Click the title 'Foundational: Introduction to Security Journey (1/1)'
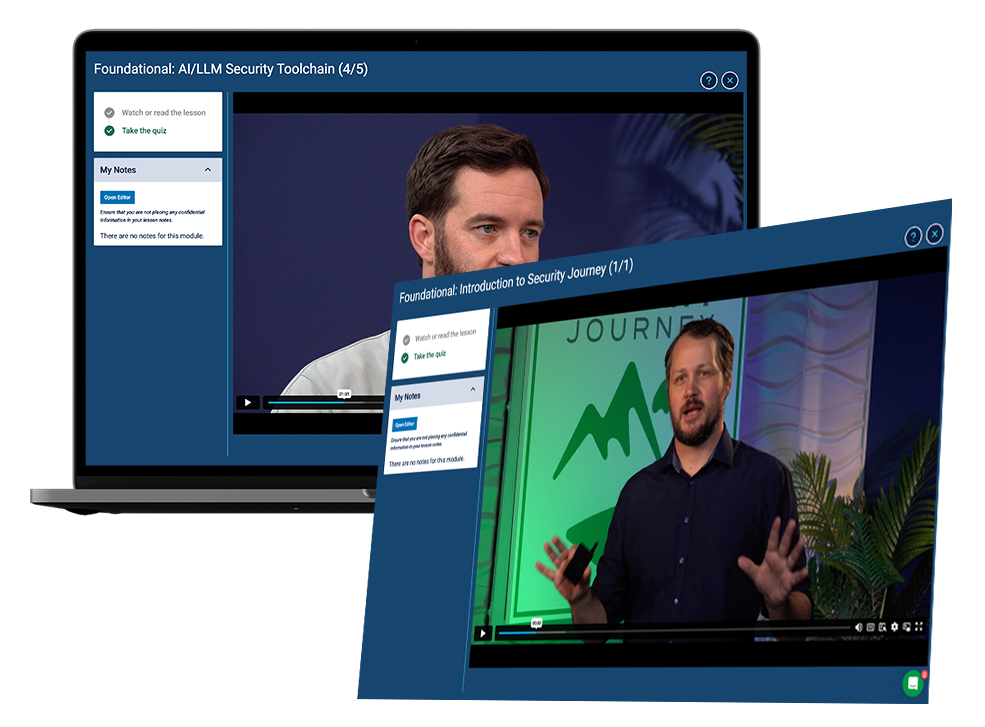 [516, 281]
